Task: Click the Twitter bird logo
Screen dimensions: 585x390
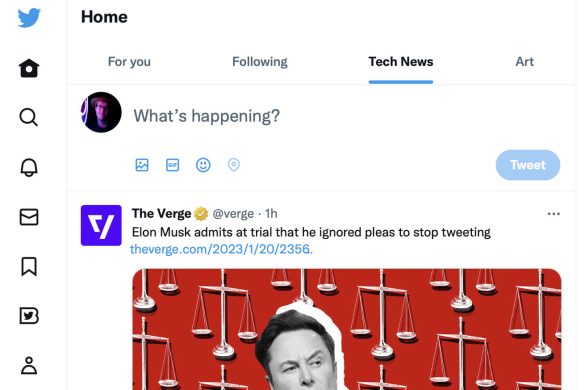Action: pos(29,17)
